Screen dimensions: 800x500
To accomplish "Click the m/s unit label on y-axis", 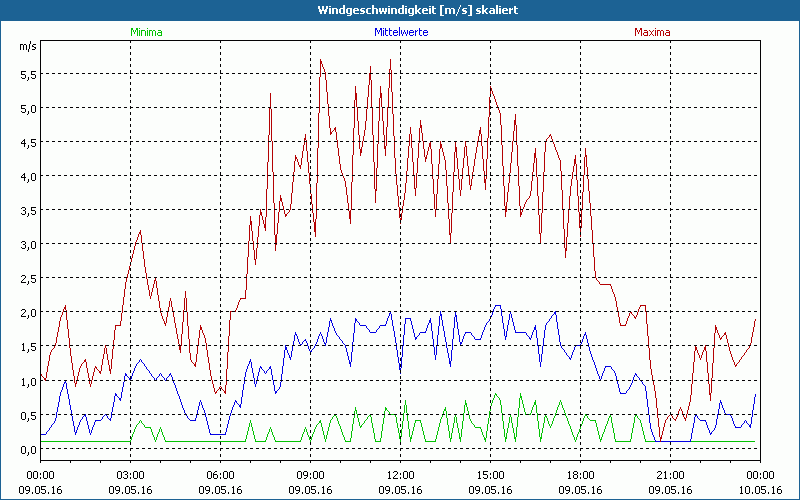I will 26,47.
